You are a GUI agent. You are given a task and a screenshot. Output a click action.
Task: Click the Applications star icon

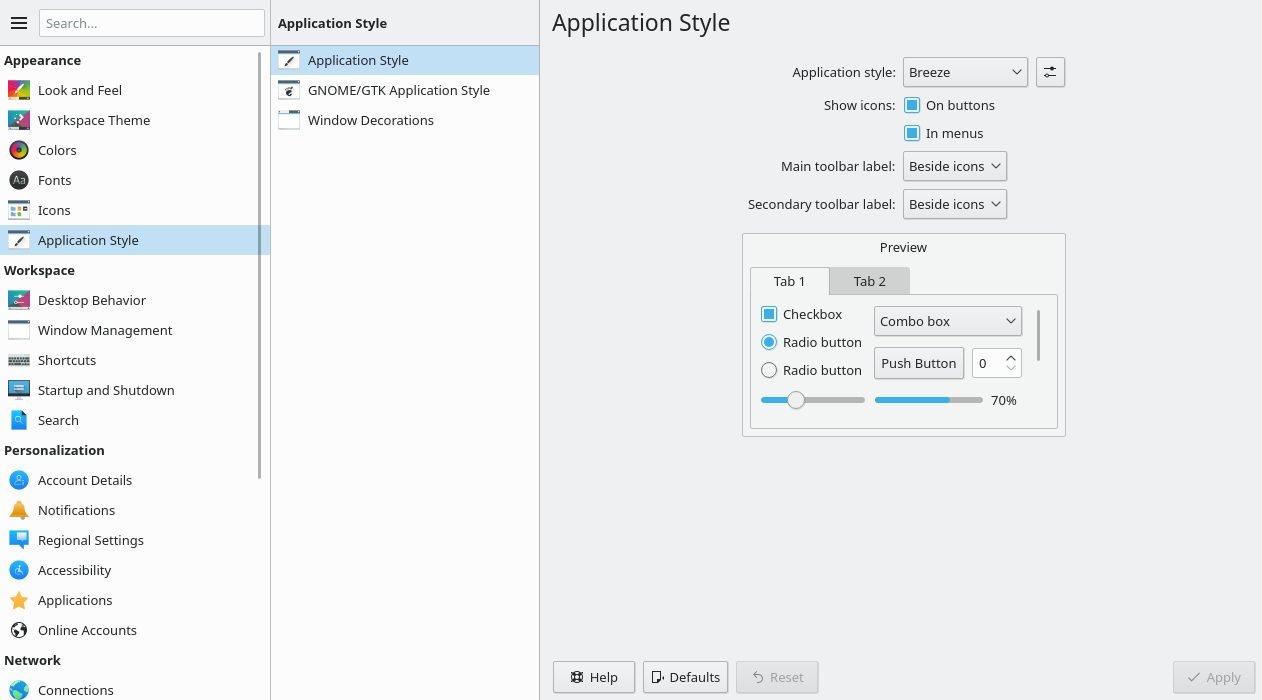click(x=19, y=600)
